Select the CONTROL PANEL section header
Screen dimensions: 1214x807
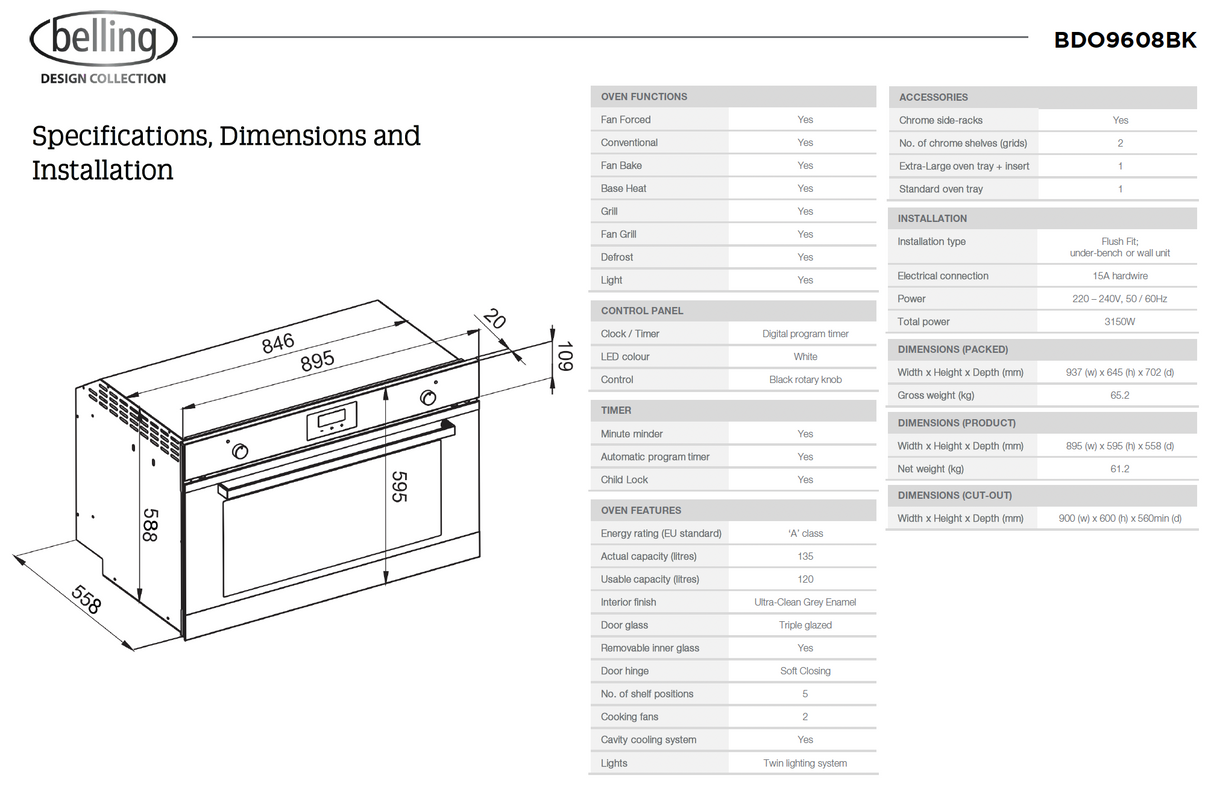click(x=642, y=311)
